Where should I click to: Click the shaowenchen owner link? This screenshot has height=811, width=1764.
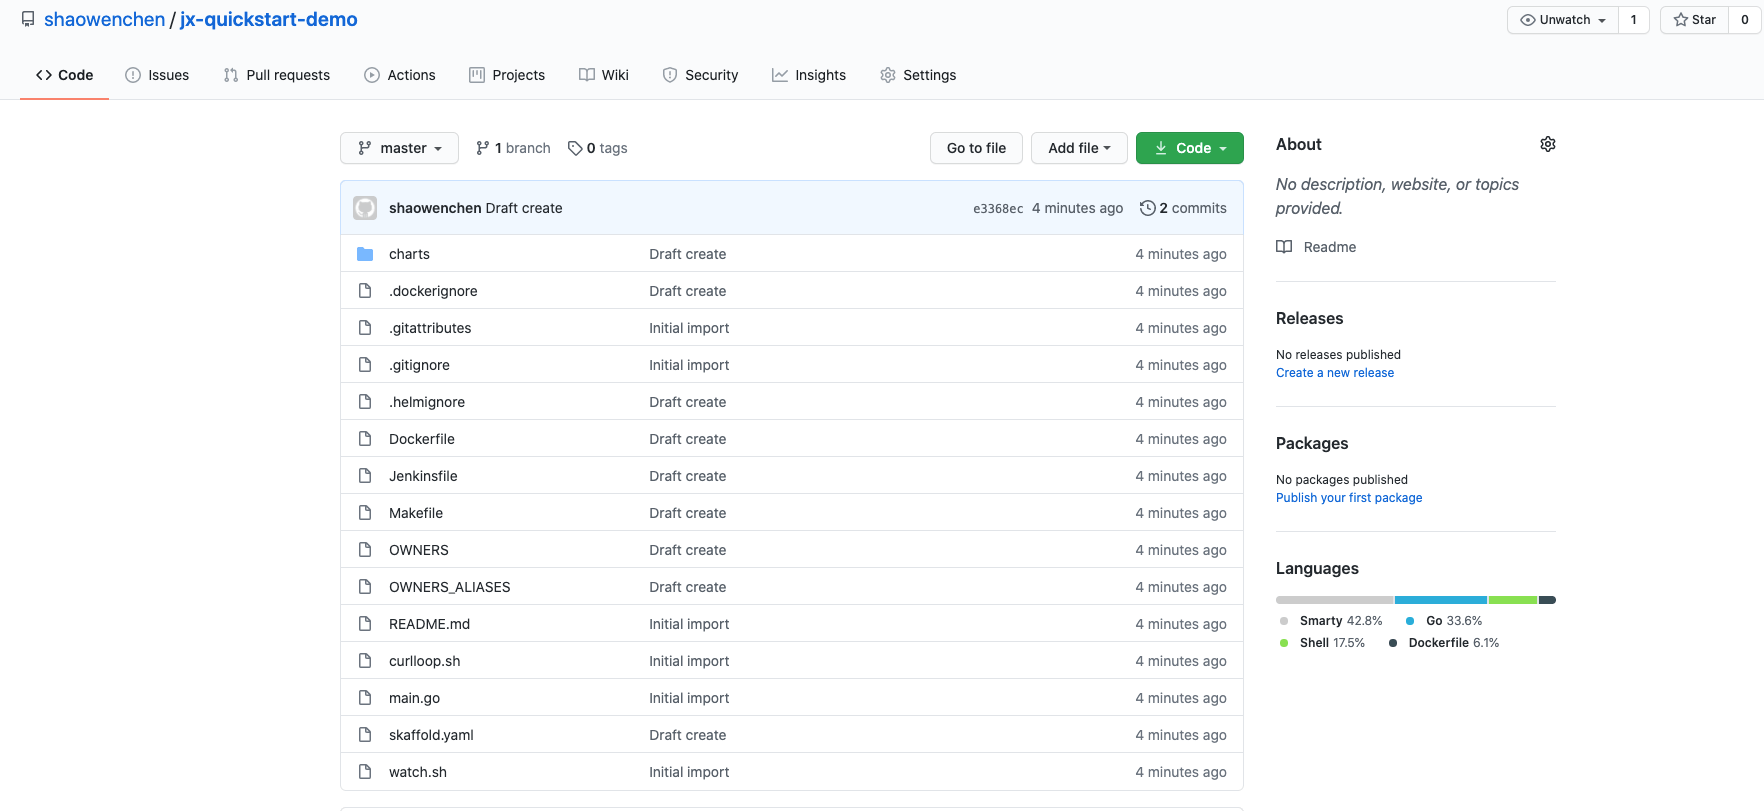pos(104,19)
